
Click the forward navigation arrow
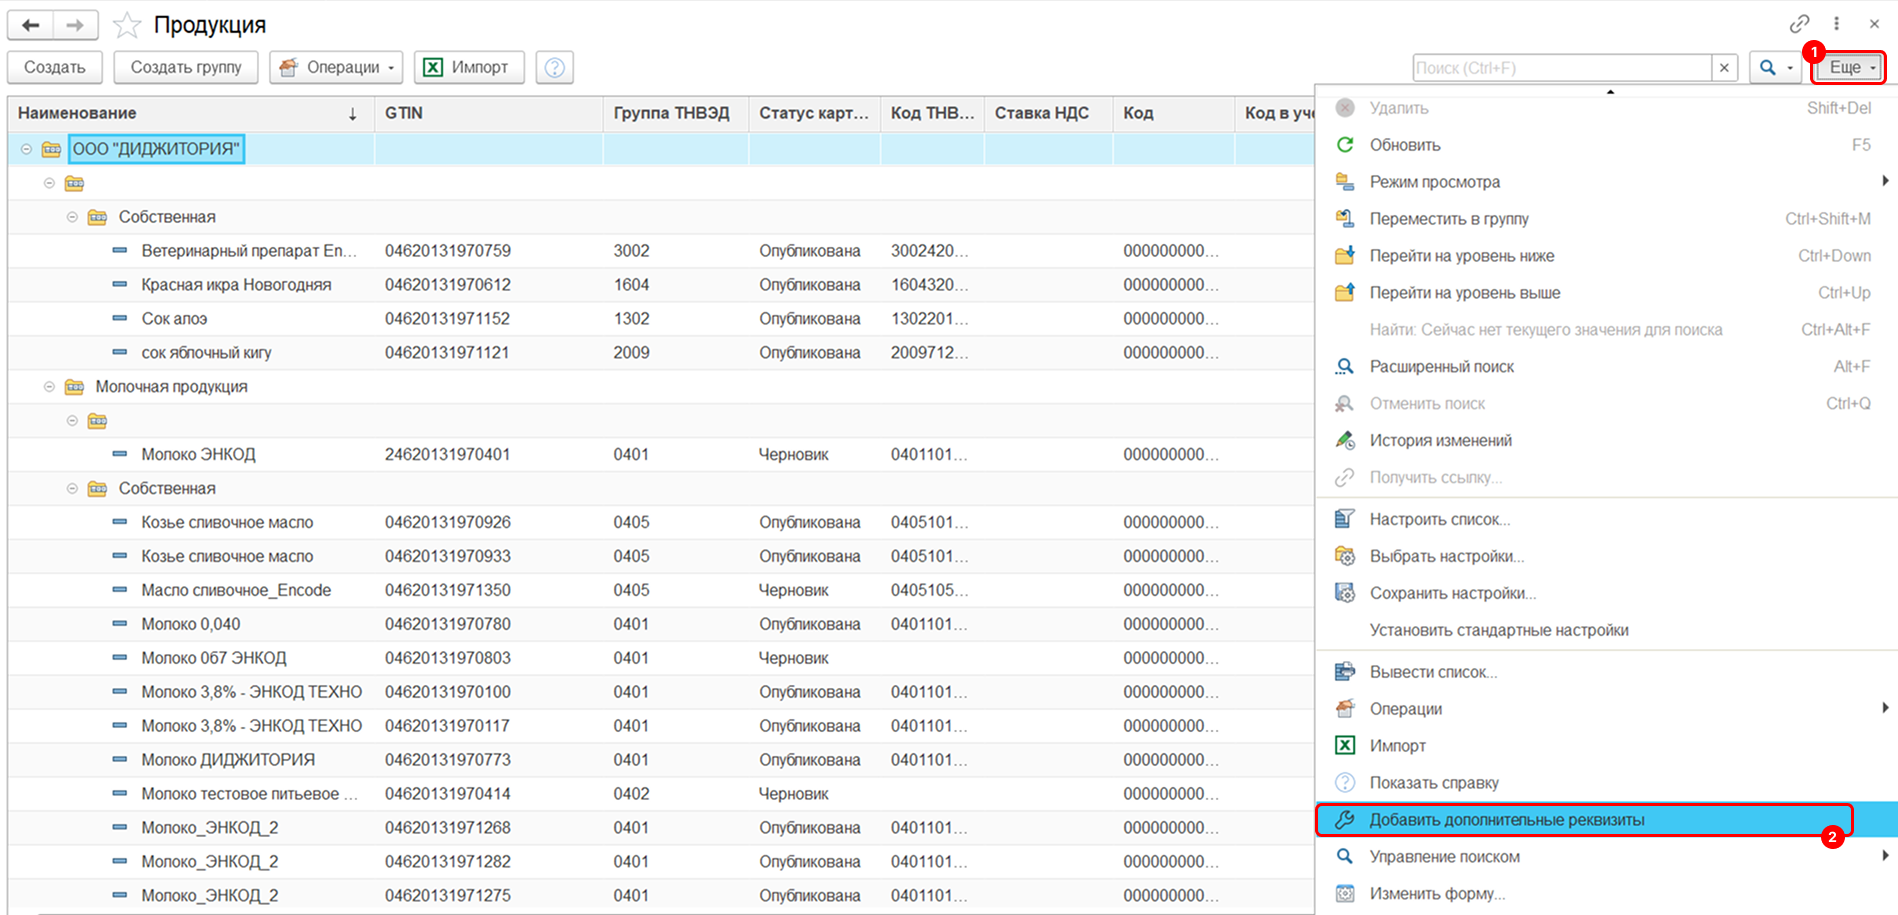pos(75,25)
